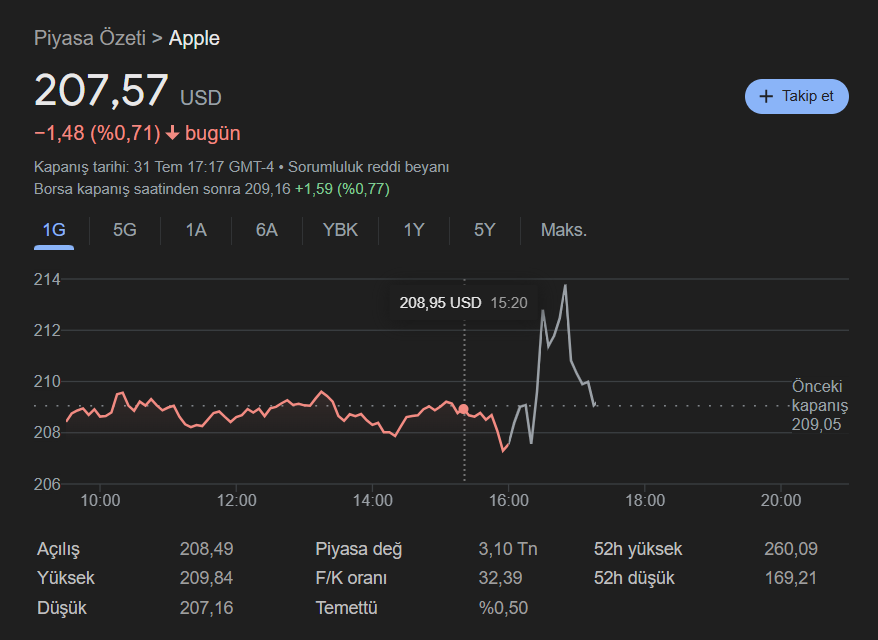Click the red down arrow beside bugün
Viewport: 878px width, 640px height.
click(172, 133)
